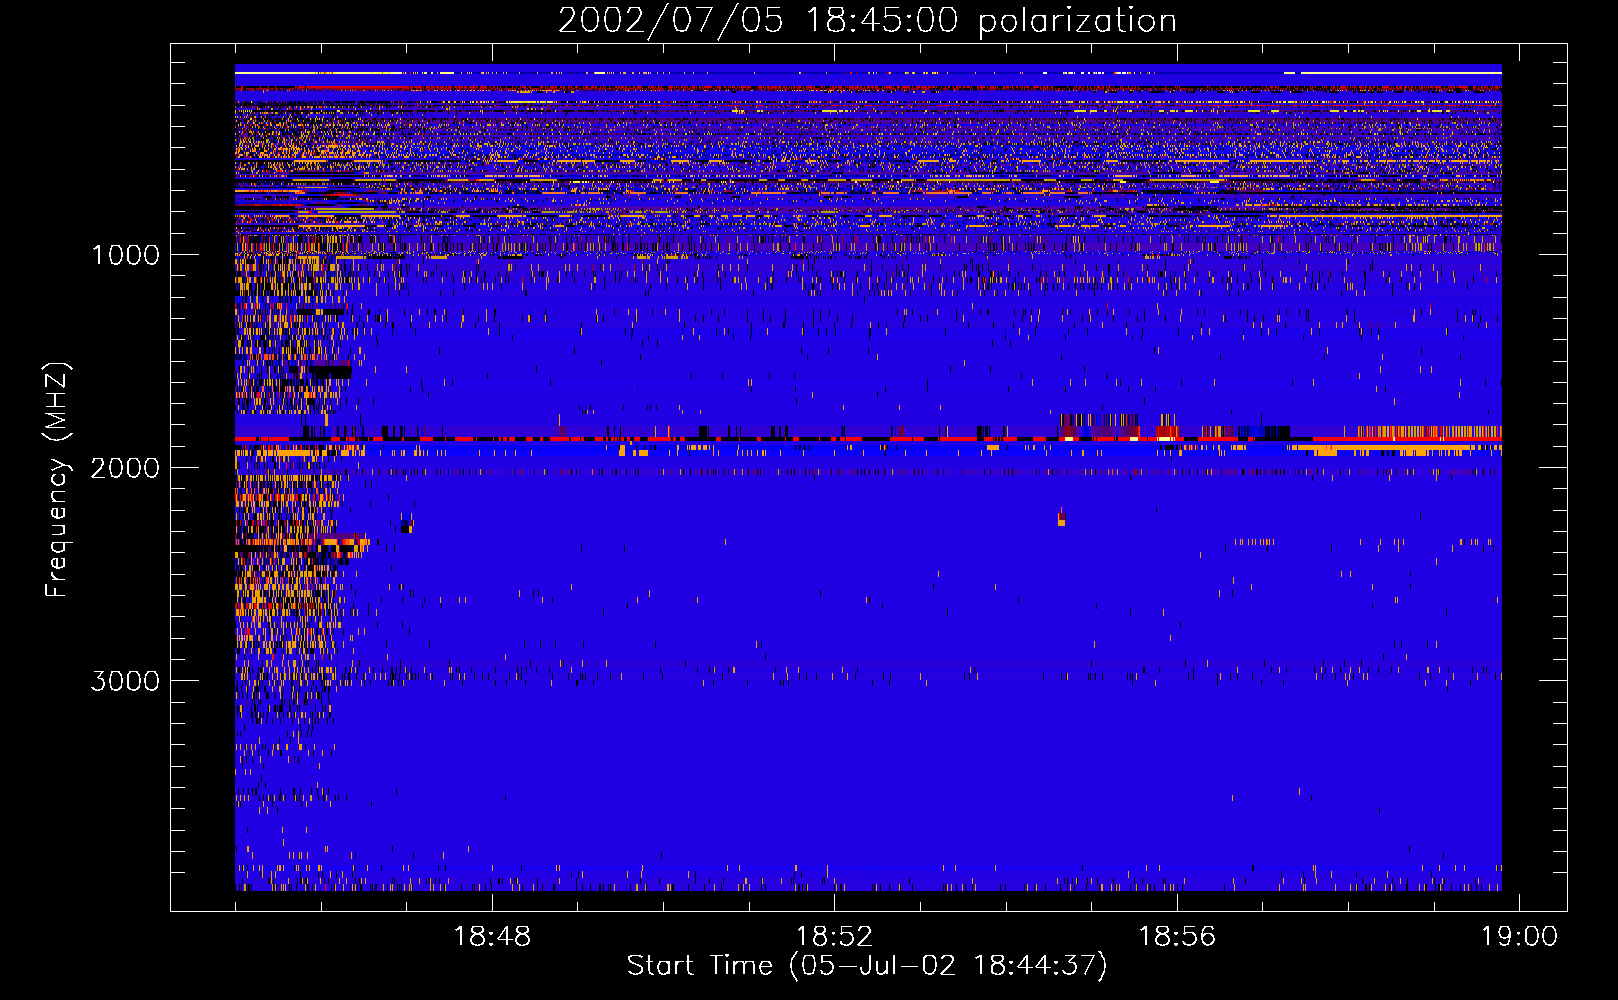Click the 3000 frequency tick label
This screenshot has width=1618, height=1000.
[x=125, y=681]
